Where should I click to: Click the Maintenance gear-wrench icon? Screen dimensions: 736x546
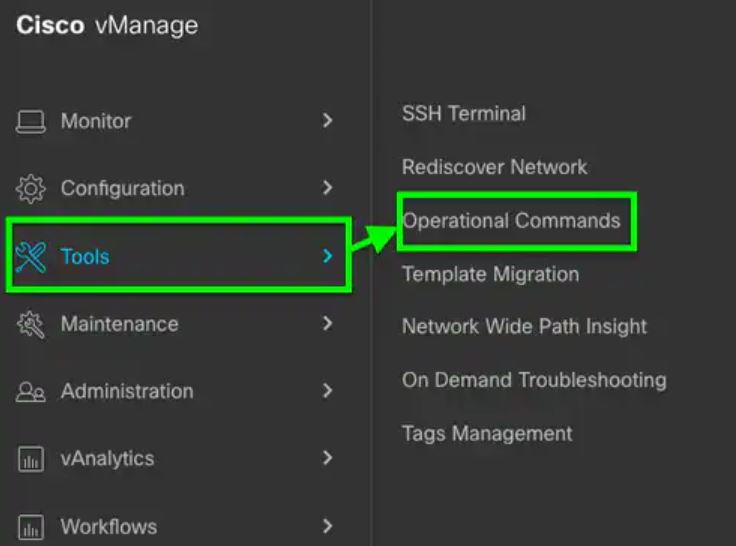click(x=31, y=324)
